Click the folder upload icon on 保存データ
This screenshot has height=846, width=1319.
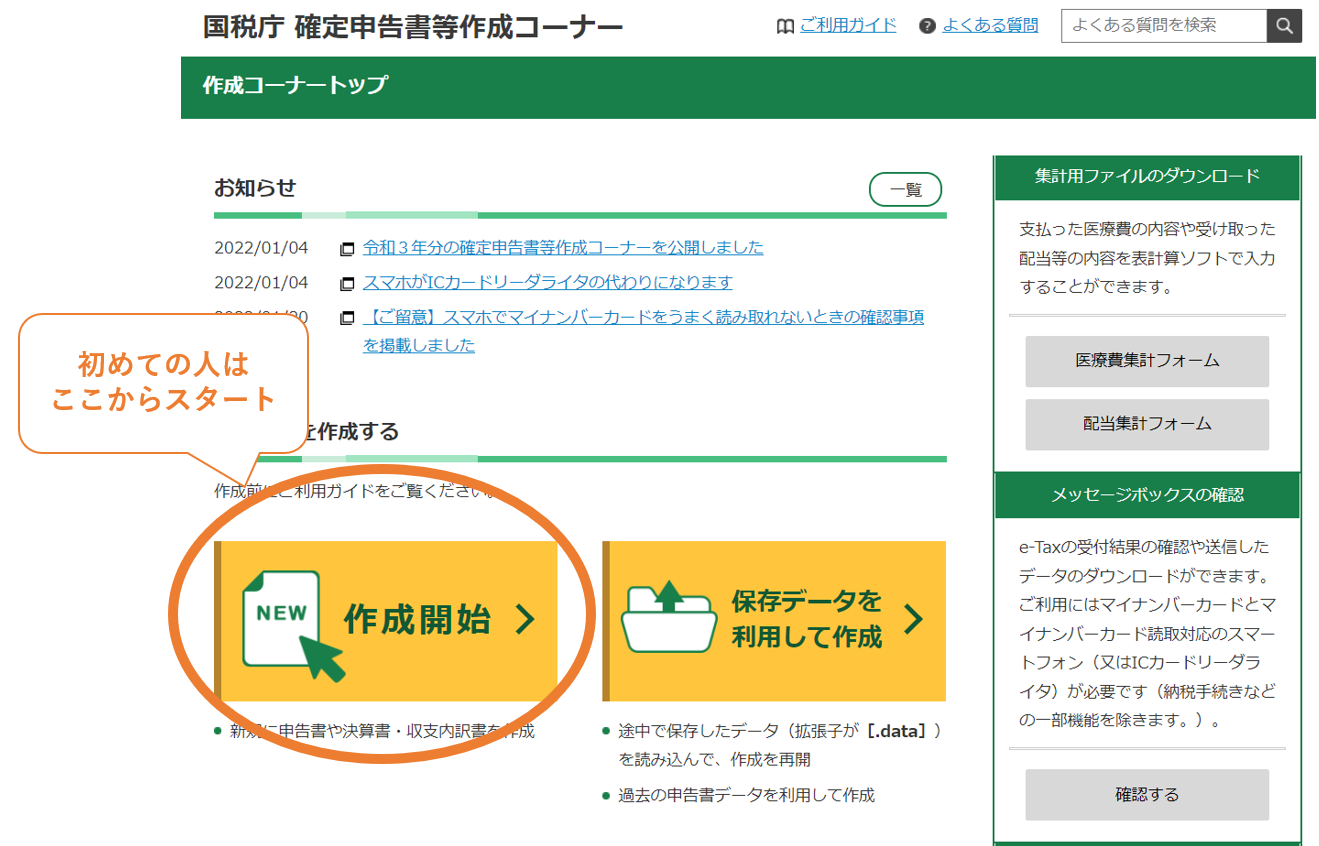[669, 618]
